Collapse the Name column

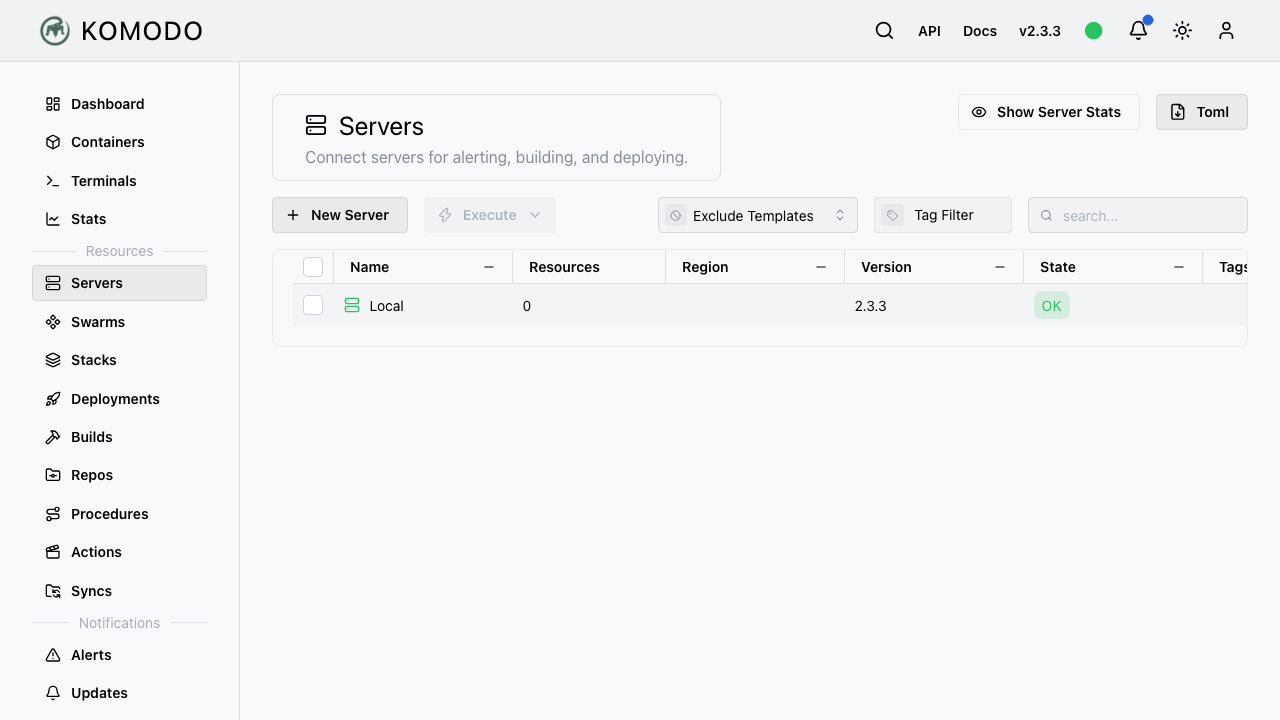tap(489, 267)
